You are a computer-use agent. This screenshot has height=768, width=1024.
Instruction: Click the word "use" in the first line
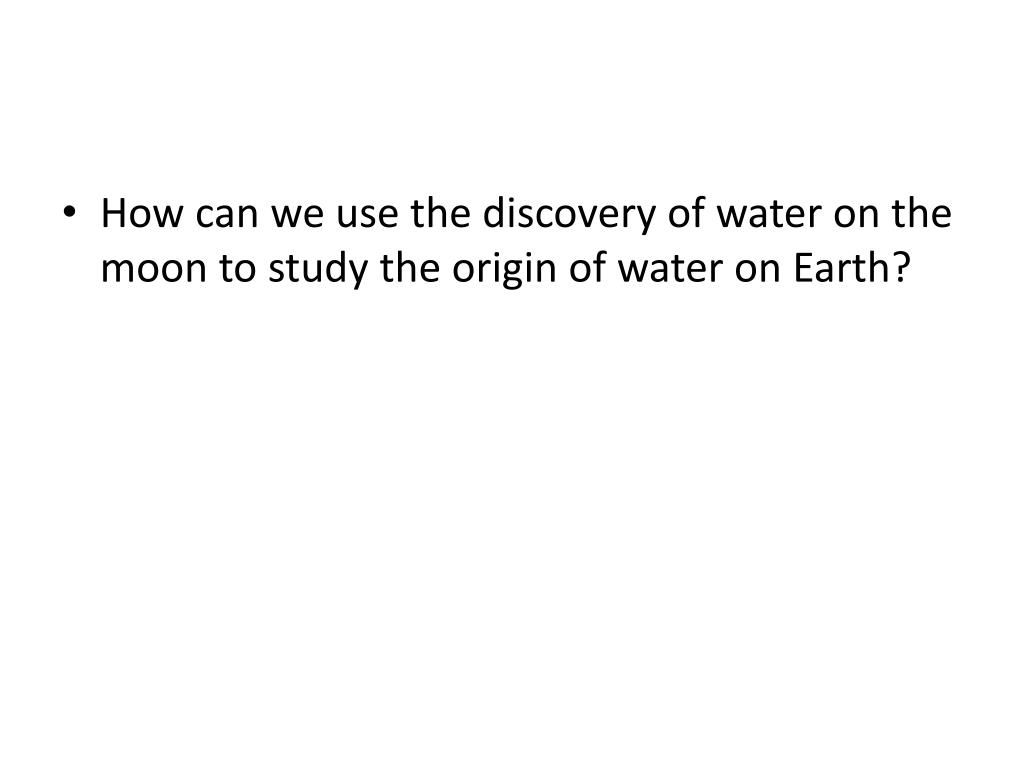(366, 217)
